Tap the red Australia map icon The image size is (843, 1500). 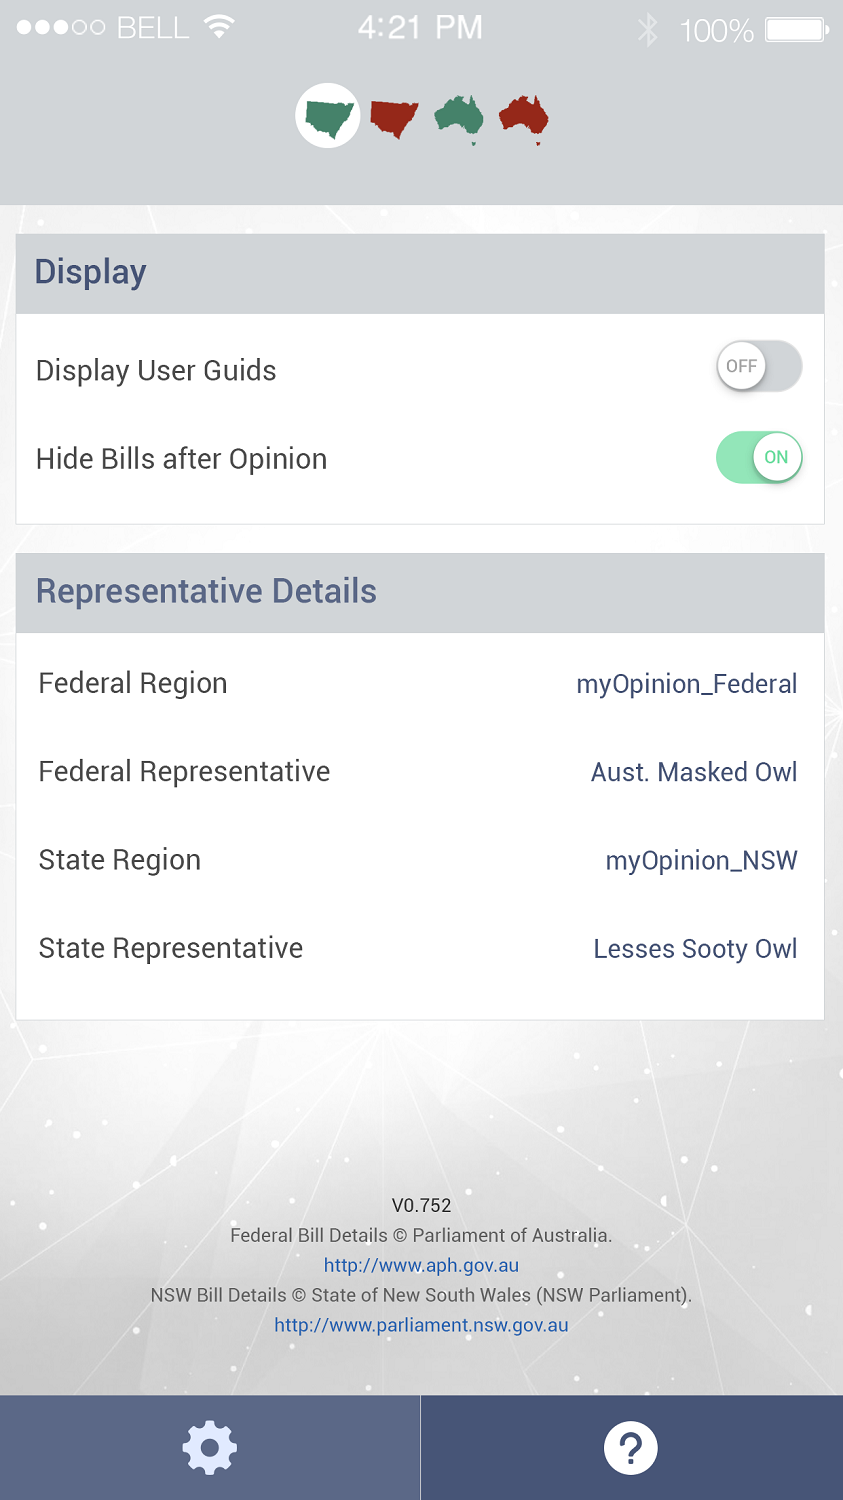524,117
